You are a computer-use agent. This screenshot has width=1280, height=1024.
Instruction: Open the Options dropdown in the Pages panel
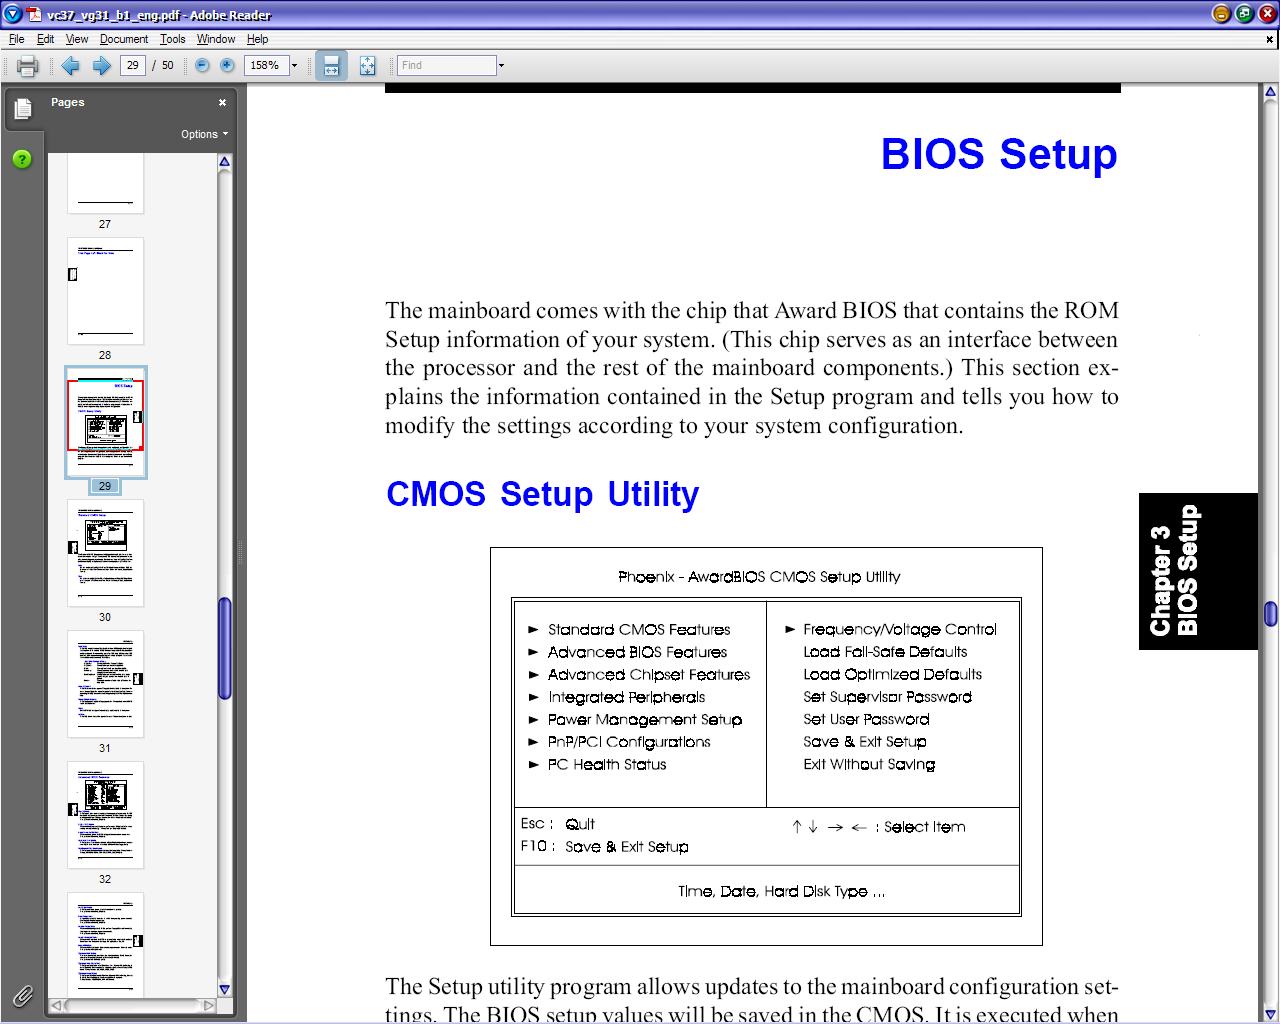coord(204,134)
